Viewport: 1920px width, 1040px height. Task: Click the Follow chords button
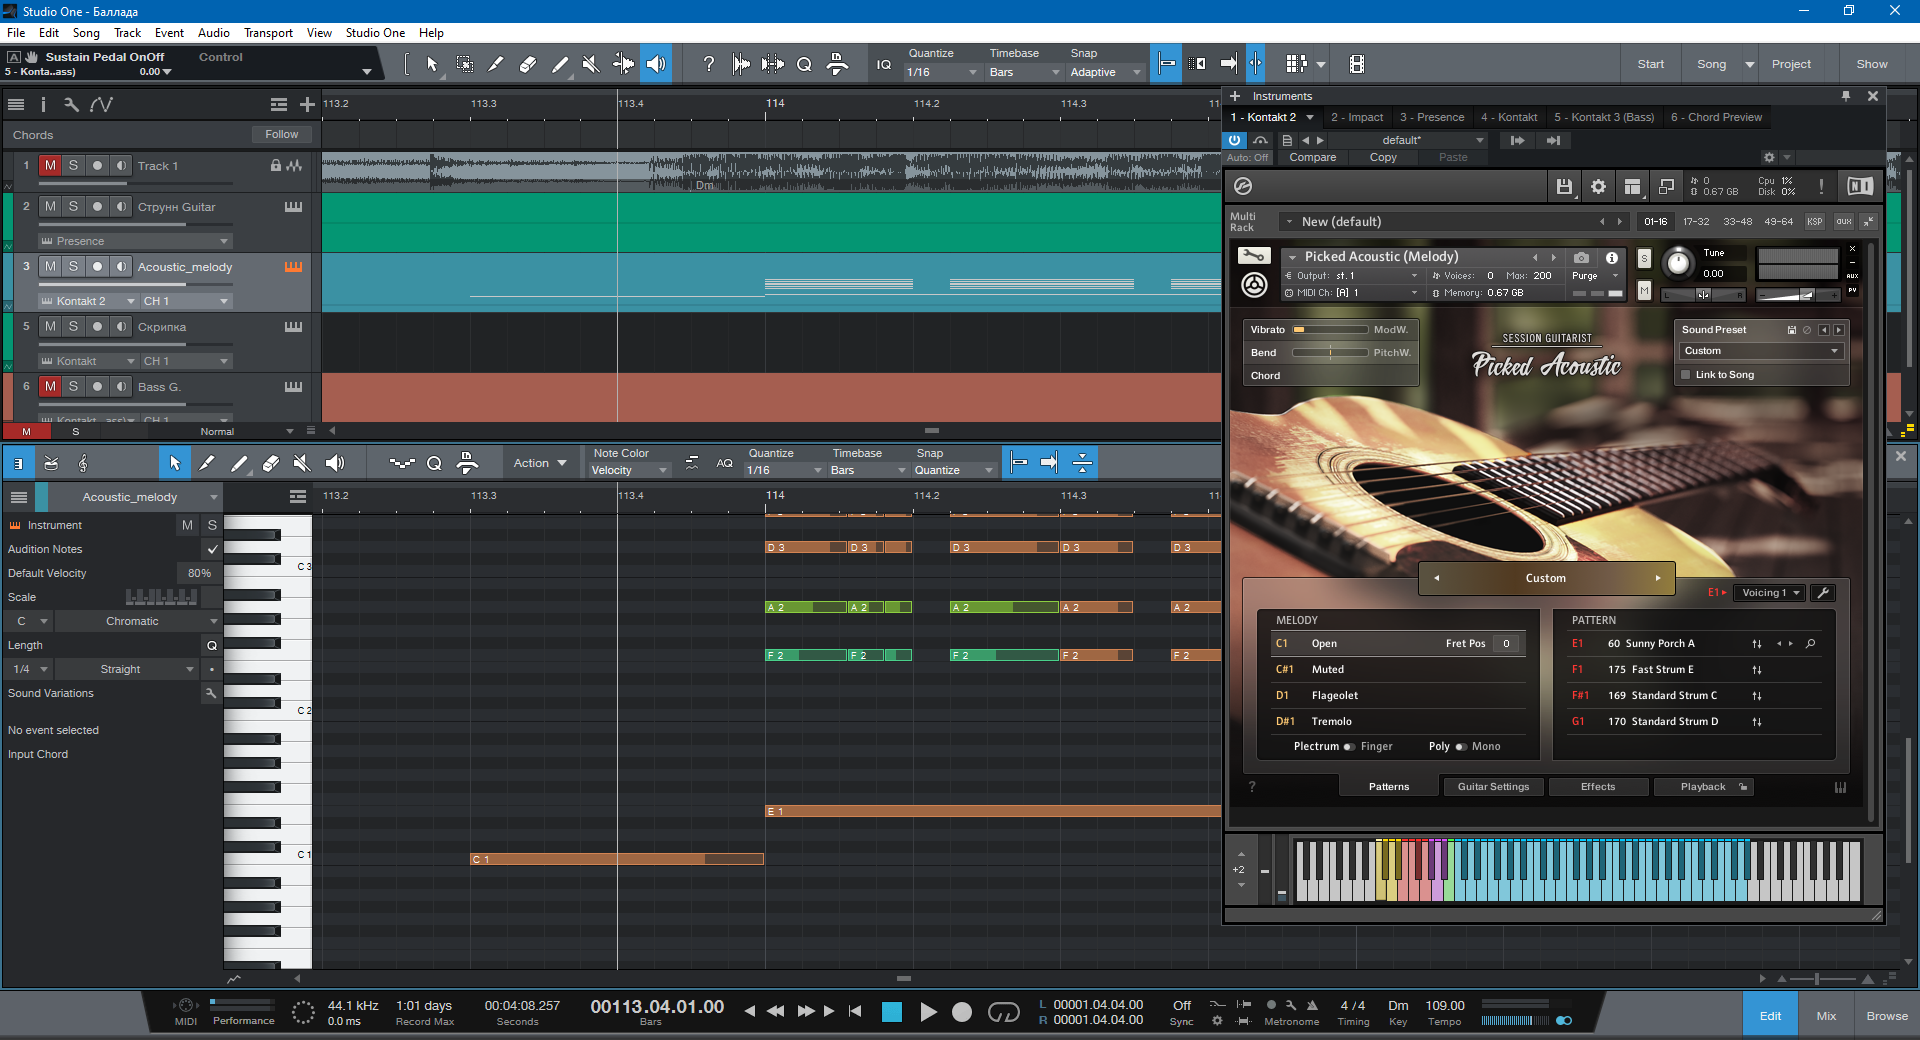(281, 134)
